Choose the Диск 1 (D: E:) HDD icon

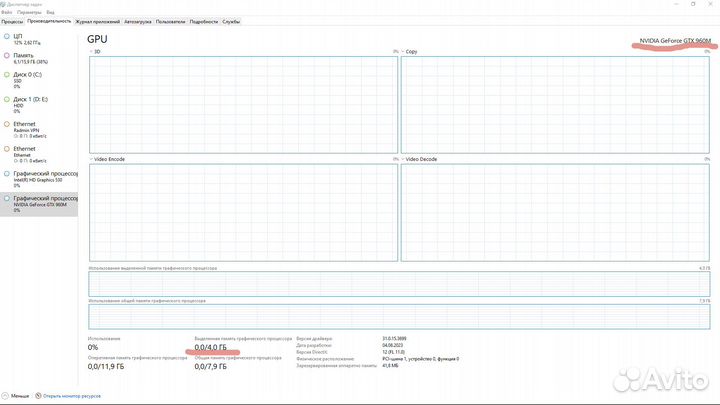(7, 100)
